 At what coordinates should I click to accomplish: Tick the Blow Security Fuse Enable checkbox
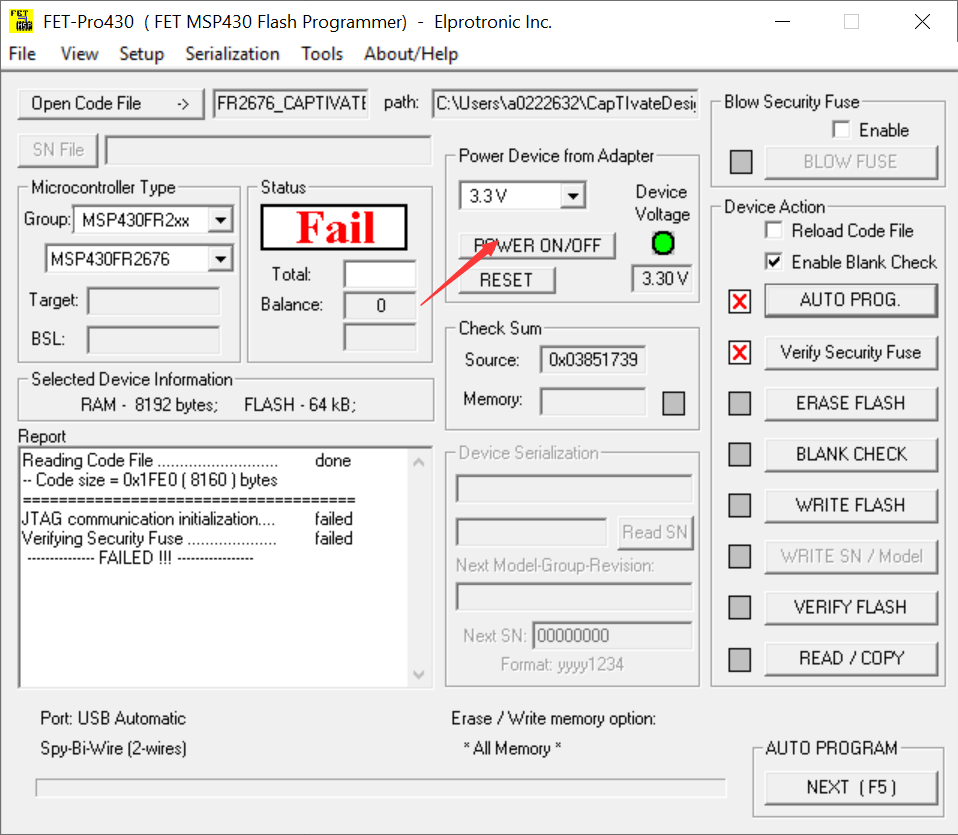[x=841, y=129]
